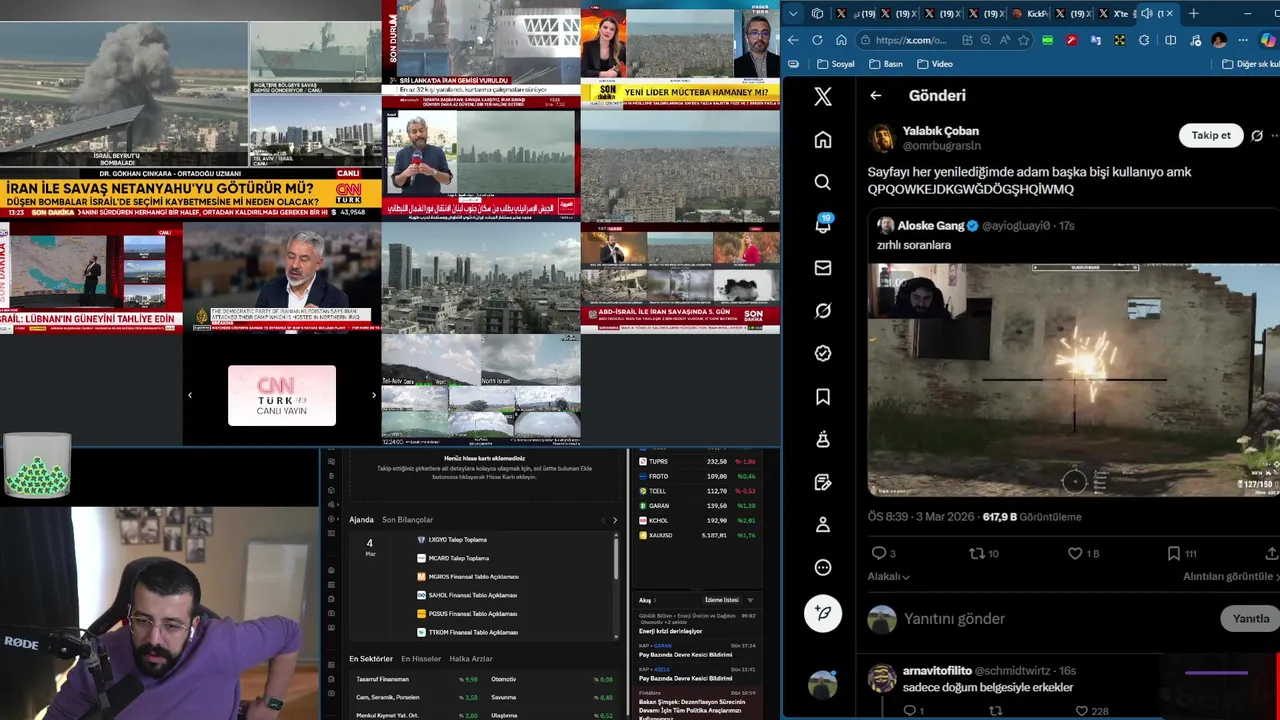
Task: Open Bookmarks in the X sidebar
Action: (x=823, y=397)
